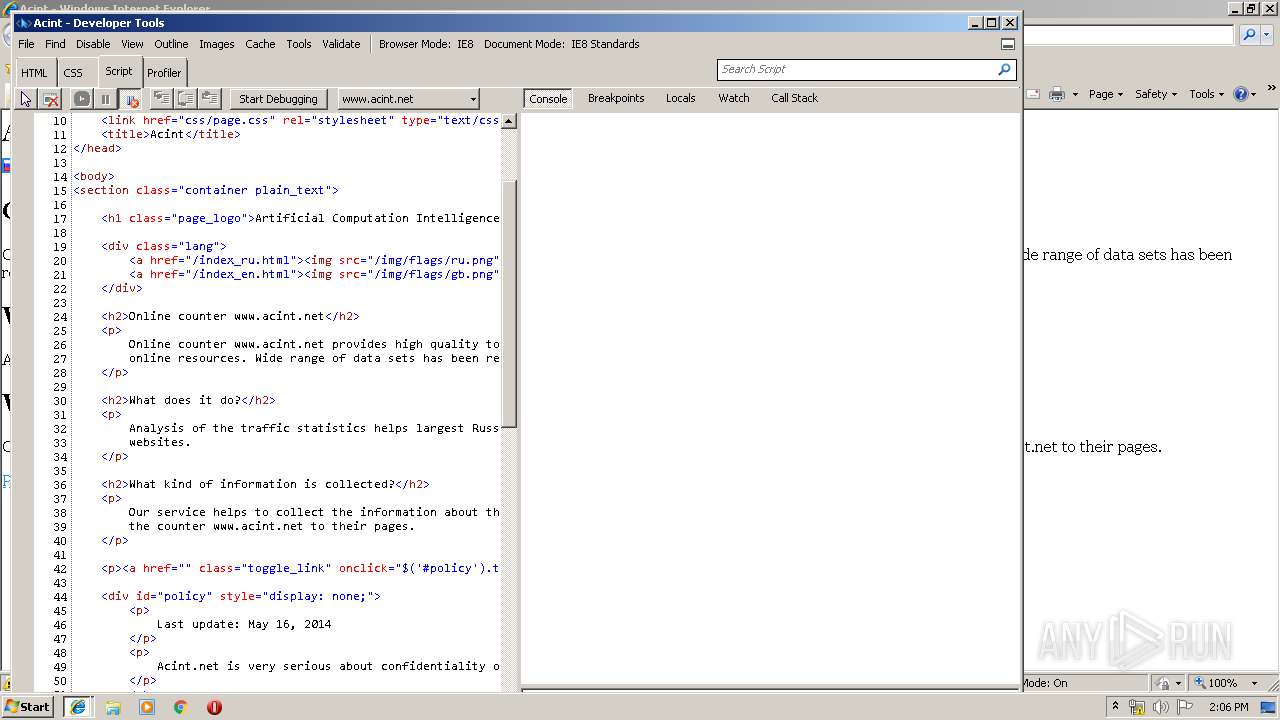
Task: Open the Outline menu
Action: pos(171,44)
